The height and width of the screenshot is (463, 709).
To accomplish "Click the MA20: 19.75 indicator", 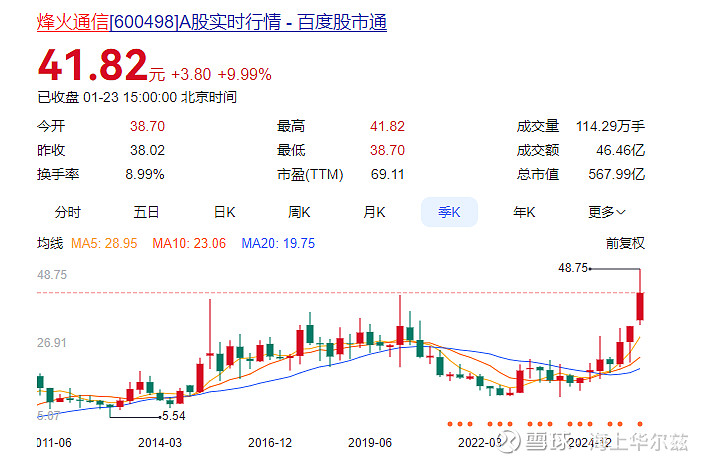I will [x=278, y=243].
